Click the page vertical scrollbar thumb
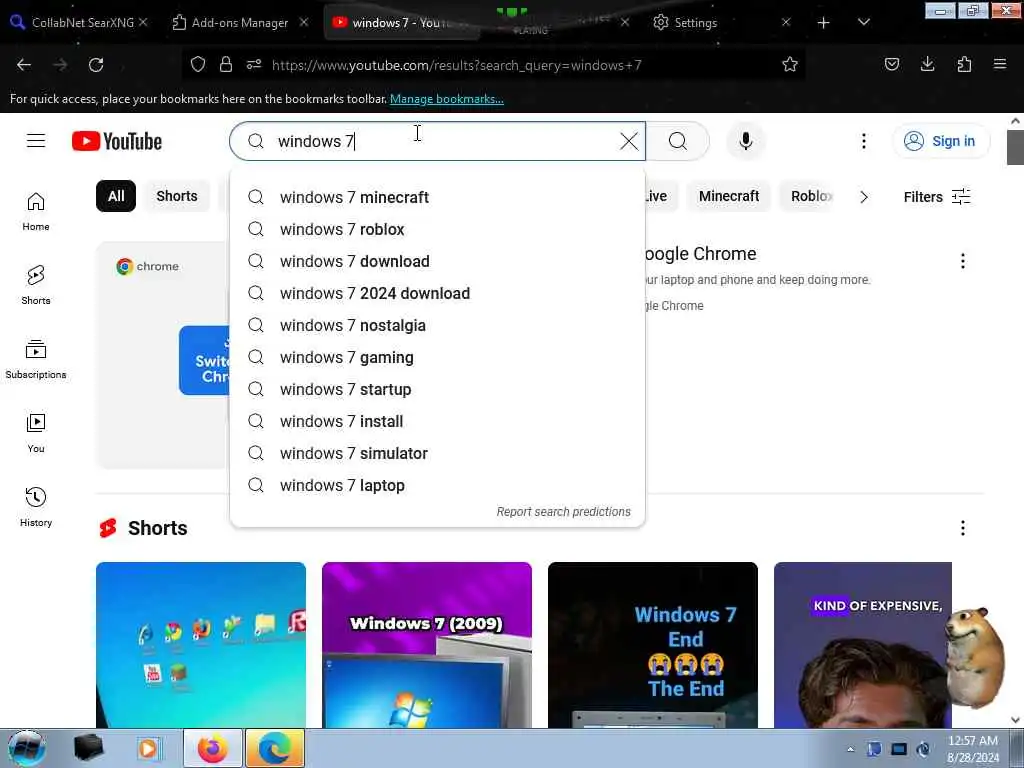This screenshot has height=768, width=1024. [x=1015, y=148]
